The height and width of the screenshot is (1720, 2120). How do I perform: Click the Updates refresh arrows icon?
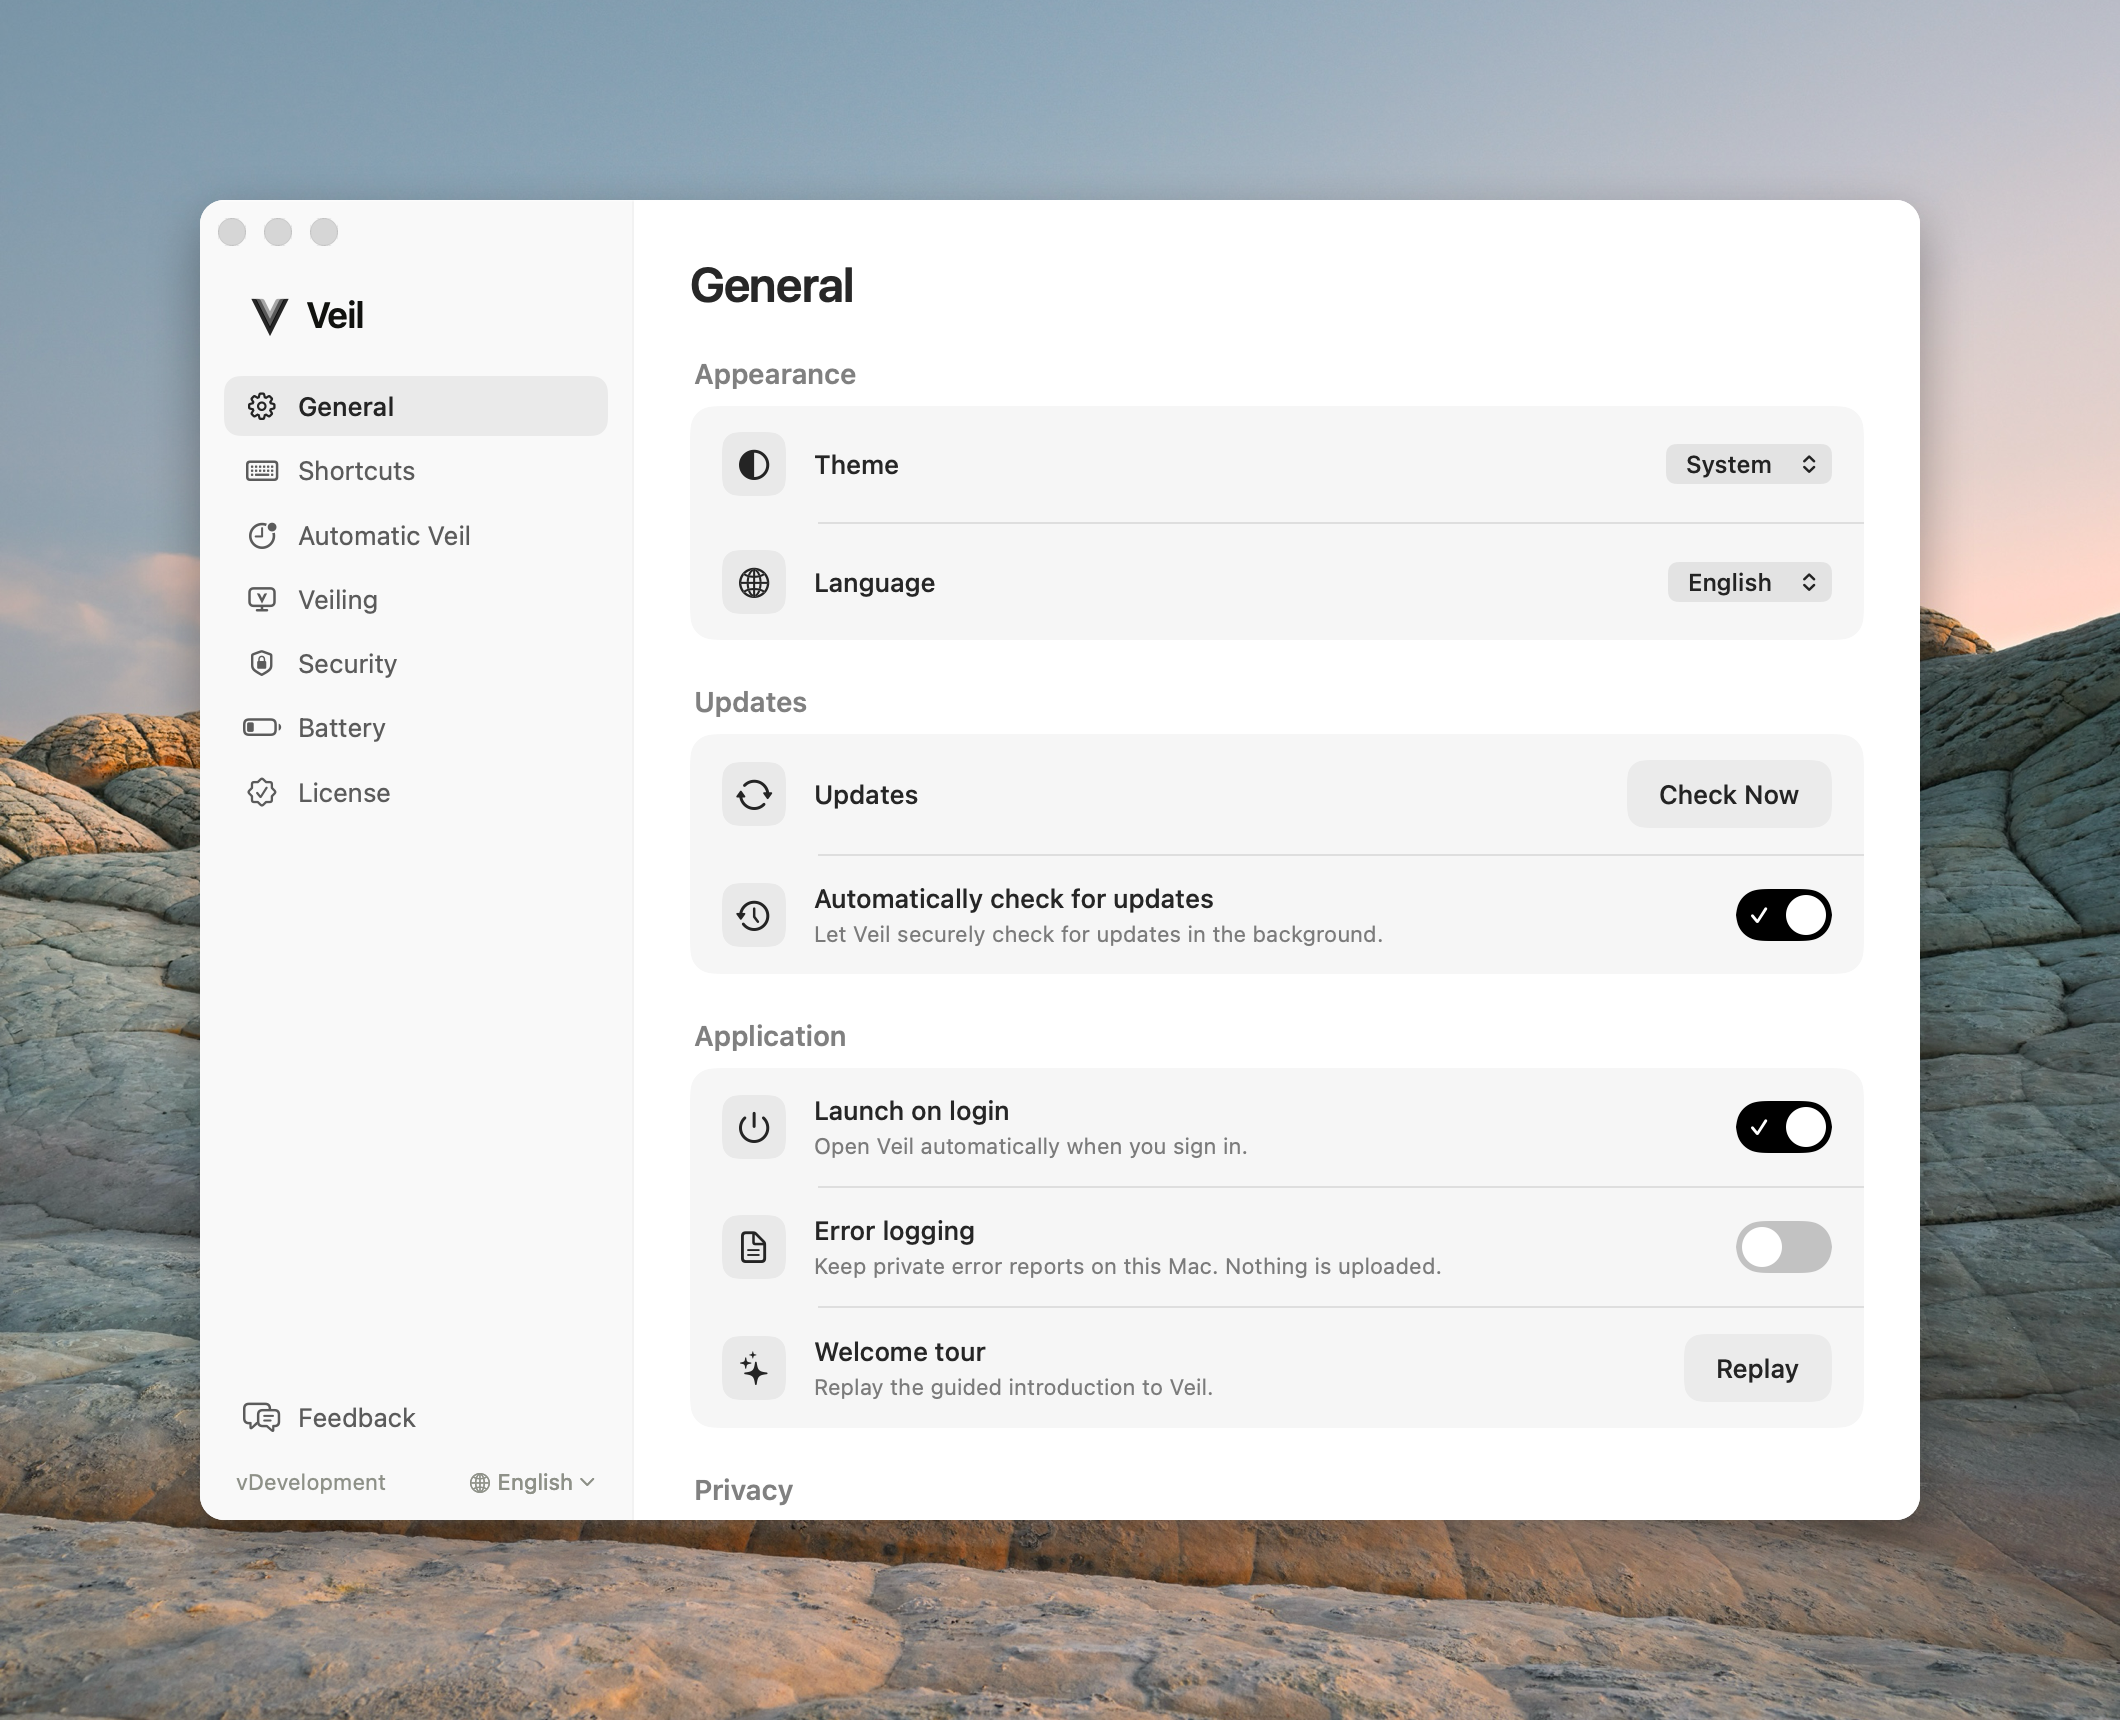754,794
